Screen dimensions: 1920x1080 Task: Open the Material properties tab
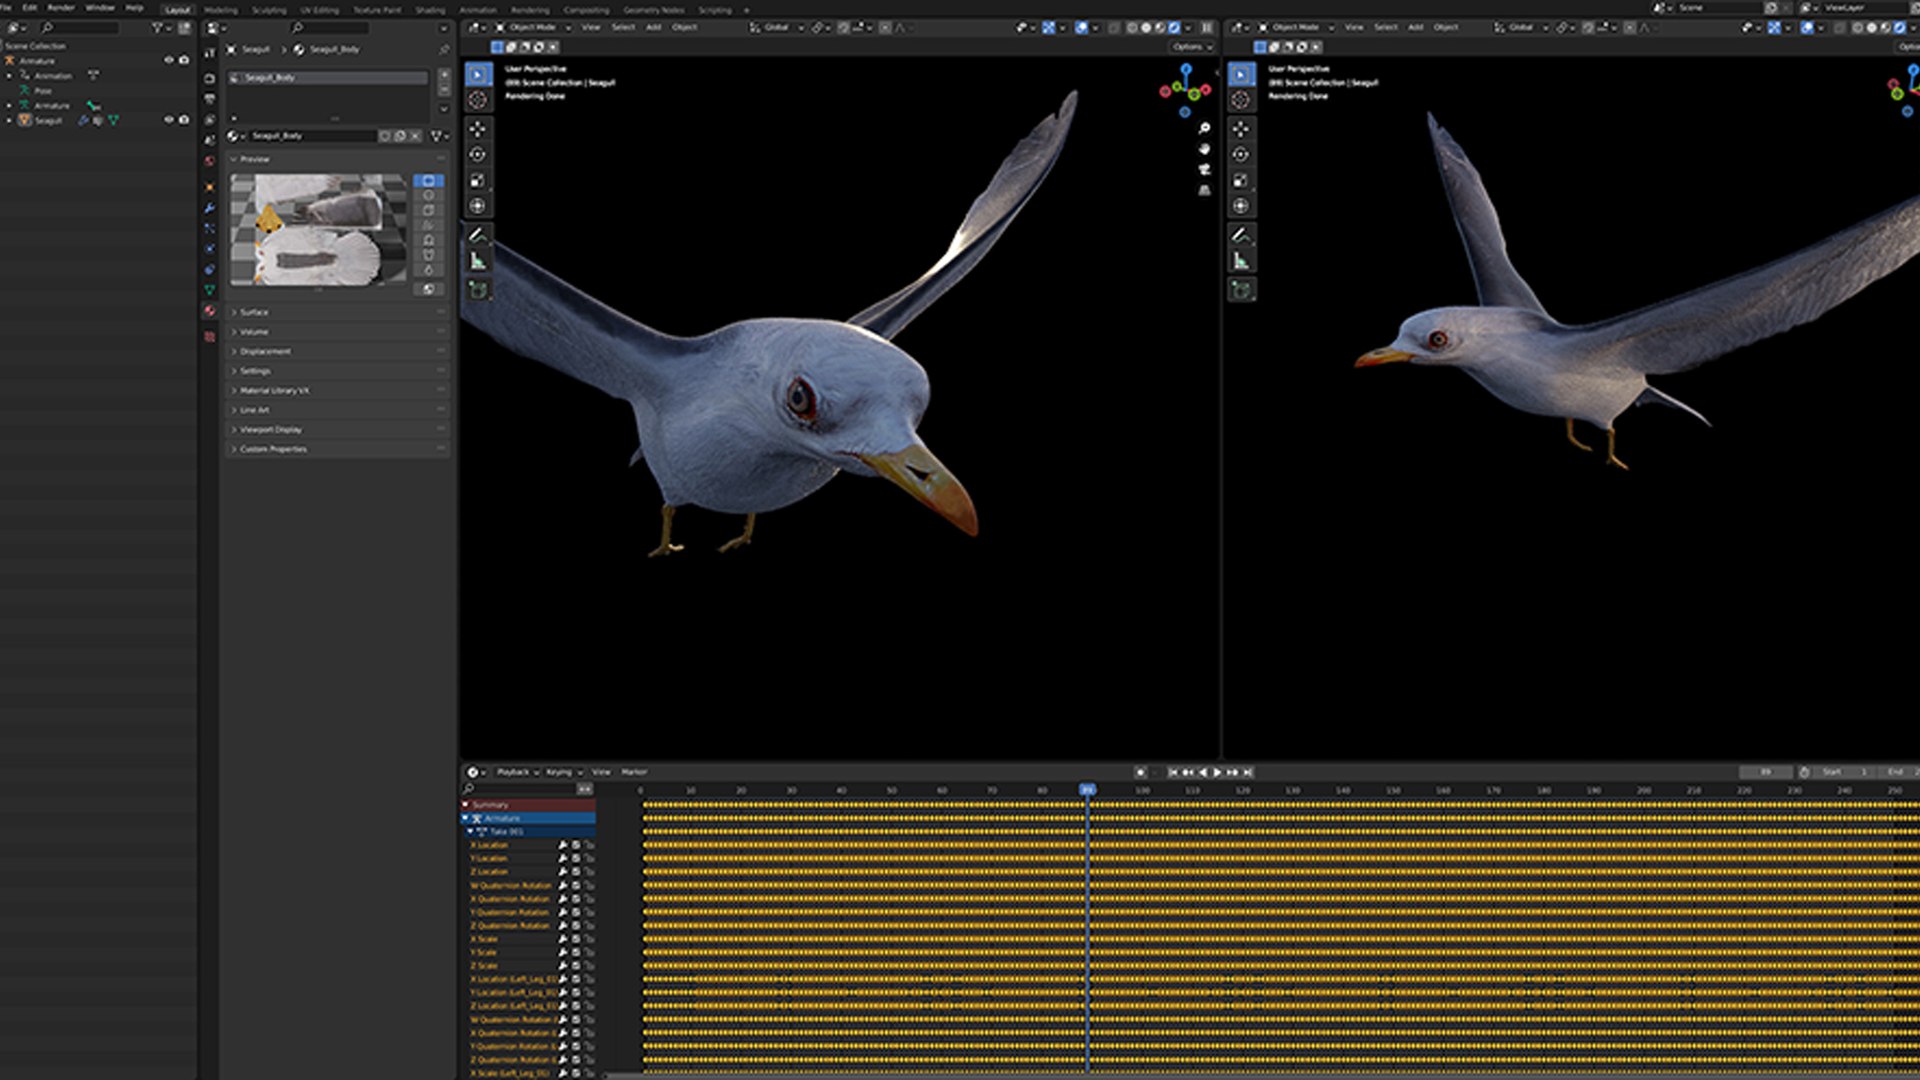point(209,311)
